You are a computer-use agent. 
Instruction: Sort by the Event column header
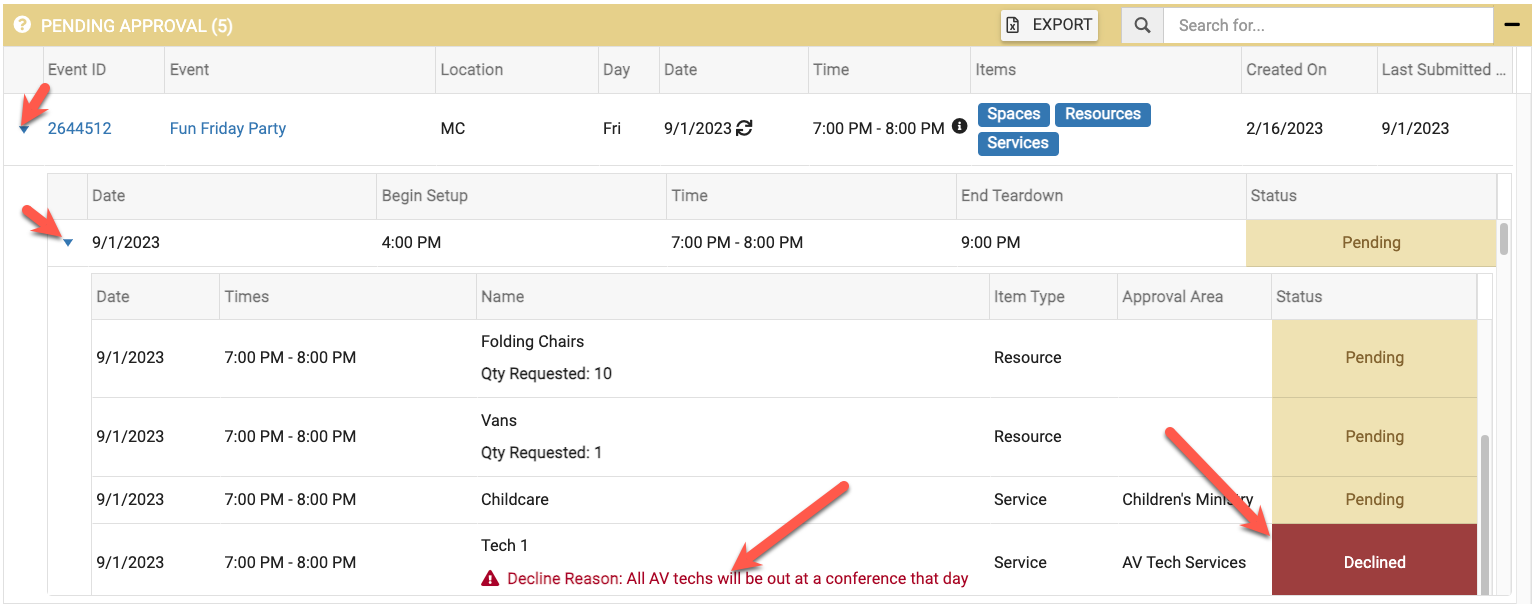[190, 70]
